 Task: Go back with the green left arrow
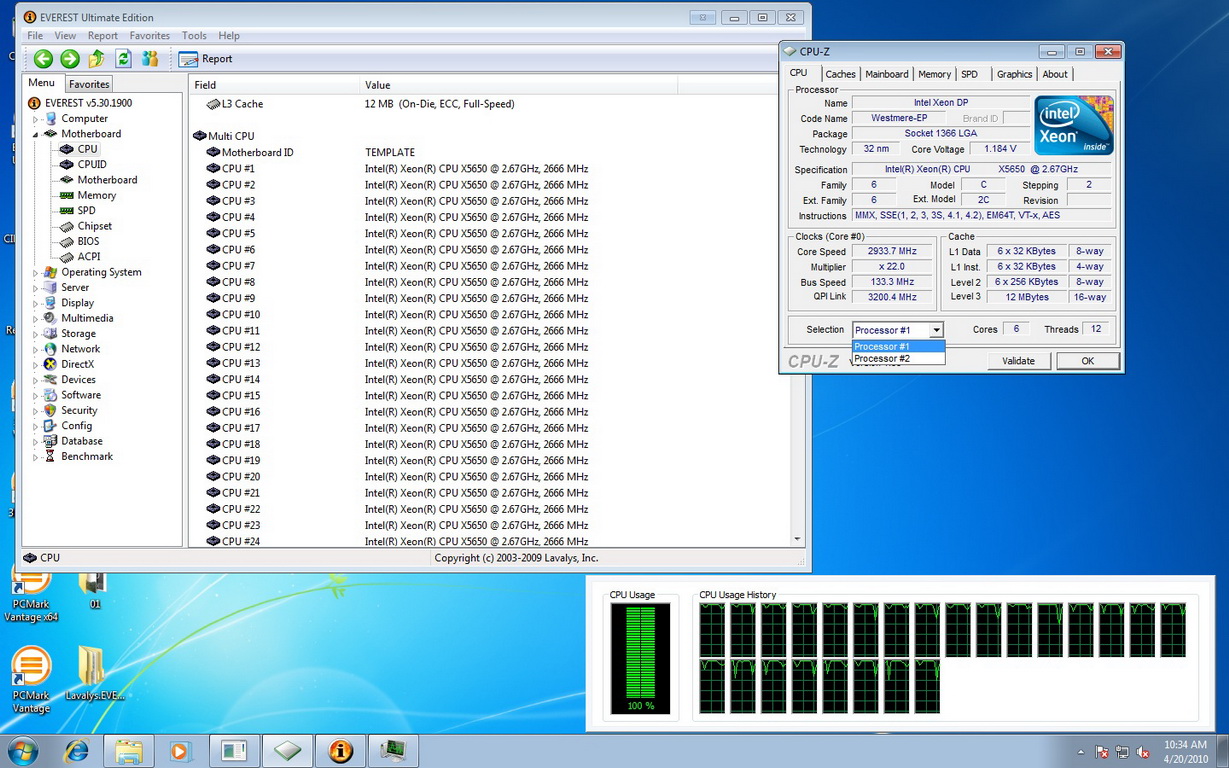[43, 59]
